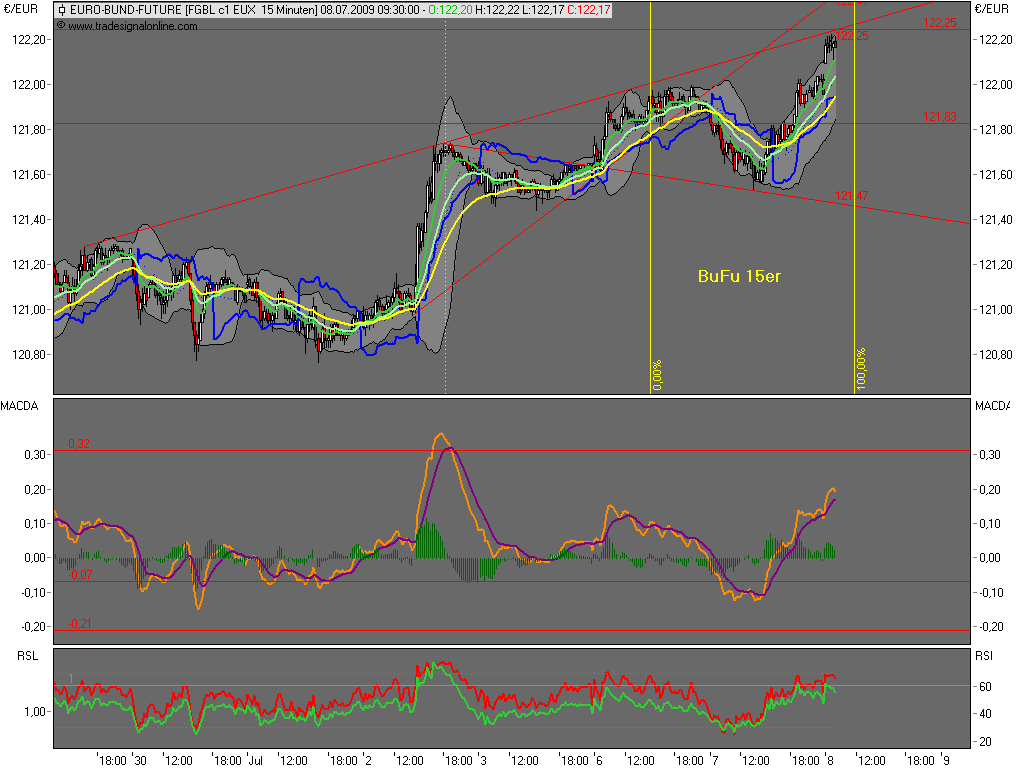Click the 0,20 tick on MACD right axis
This screenshot has width=1024, height=768.
pyautogui.click(x=990, y=490)
